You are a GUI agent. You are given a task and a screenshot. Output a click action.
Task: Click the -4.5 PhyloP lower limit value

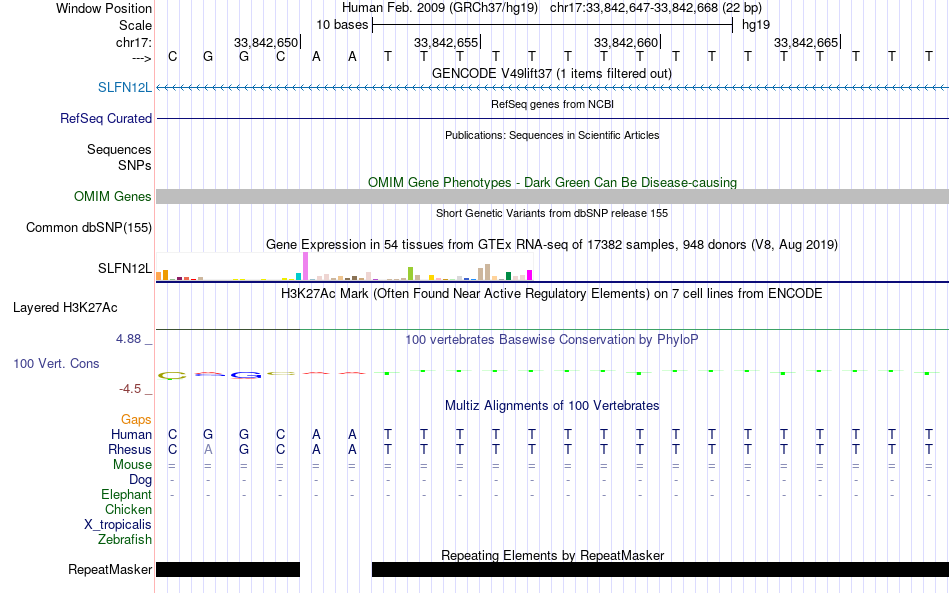[130, 389]
